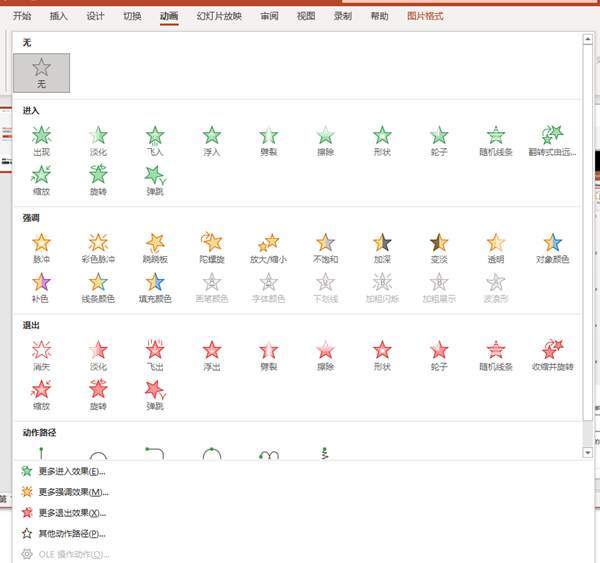600x563 pixels.
Task: Apply the 劈裂 entrance animation
Action: point(269,141)
